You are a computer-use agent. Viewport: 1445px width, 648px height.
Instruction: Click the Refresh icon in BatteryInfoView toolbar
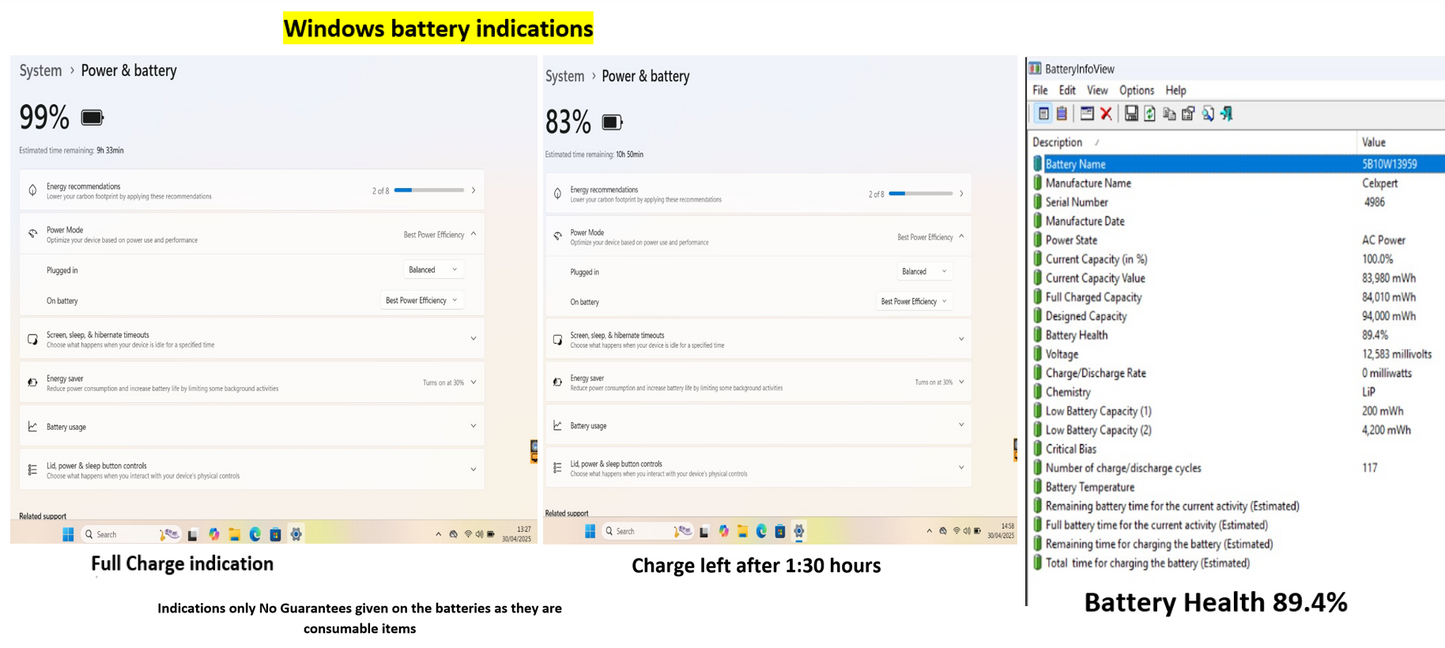click(1150, 114)
